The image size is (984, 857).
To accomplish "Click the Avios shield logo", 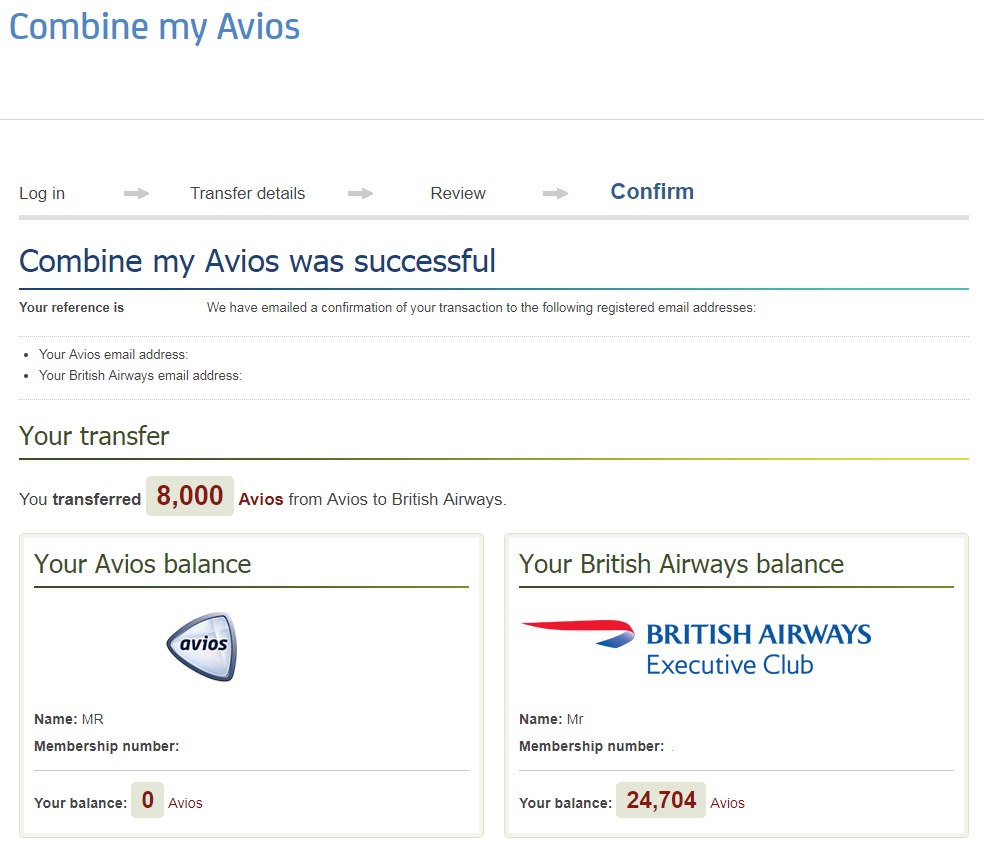I will (x=202, y=646).
